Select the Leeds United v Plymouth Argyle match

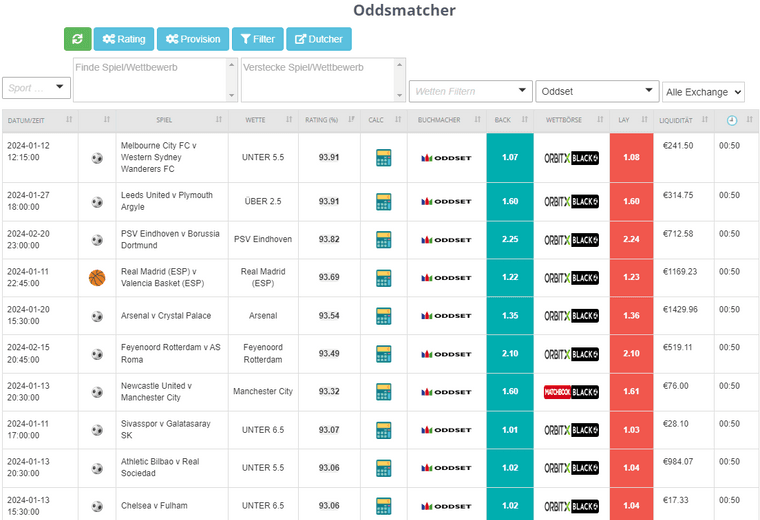tap(167, 201)
